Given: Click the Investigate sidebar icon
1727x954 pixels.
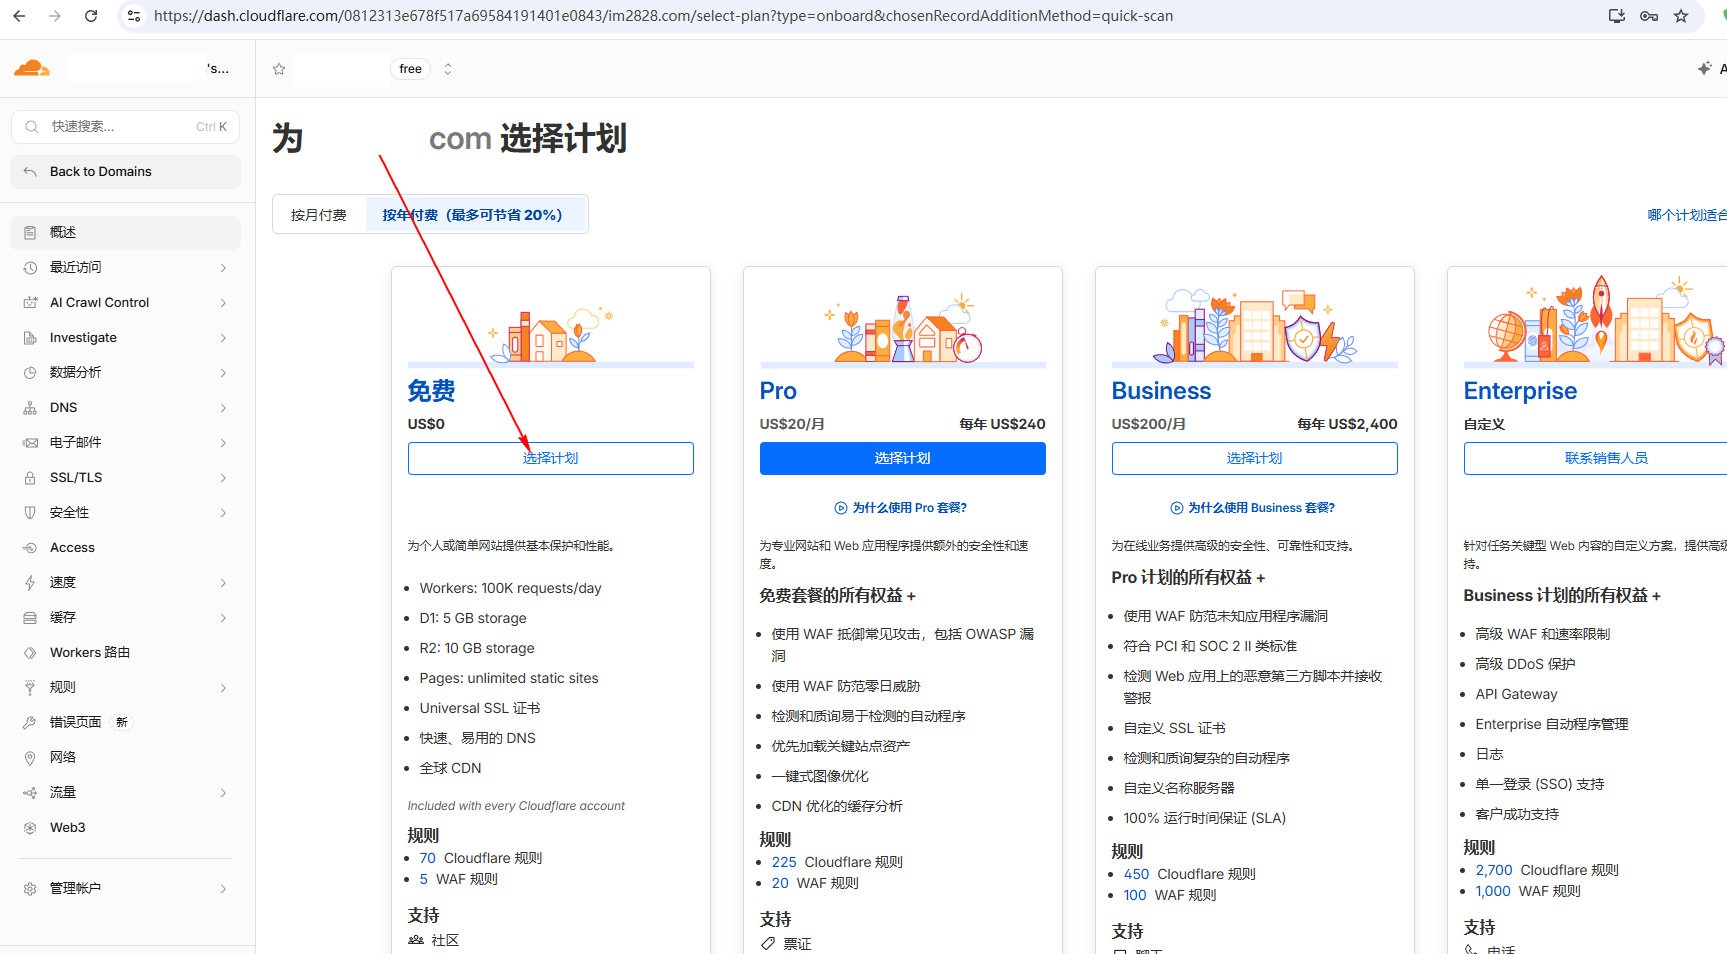Looking at the screenshot, I should [x=30, y=338].
